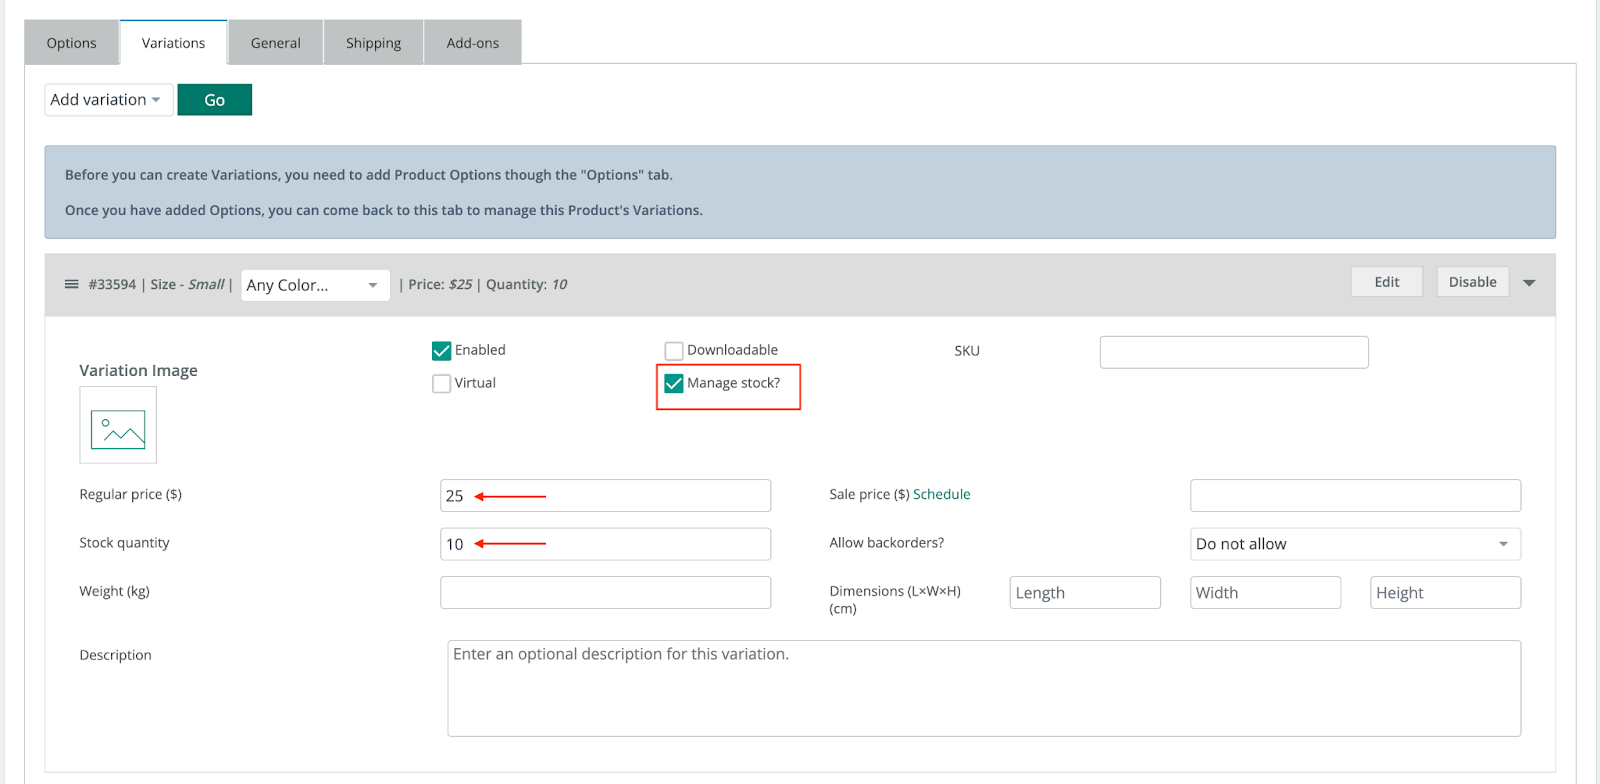The height and width of the screenshot is (784, 1600).
Task: Collapse the variation panel with the arrow
Action: (x=1529, y=283)
